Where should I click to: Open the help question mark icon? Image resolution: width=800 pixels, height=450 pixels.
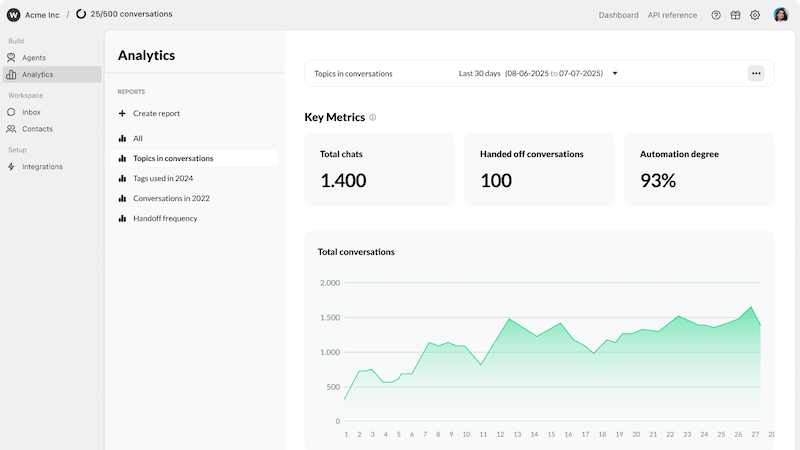pyautogui.click(x=716, y=15)
